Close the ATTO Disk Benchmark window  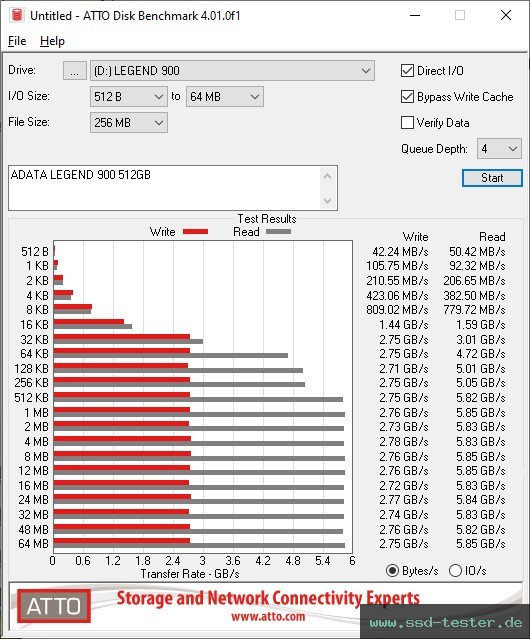click(x=506, y=15)
